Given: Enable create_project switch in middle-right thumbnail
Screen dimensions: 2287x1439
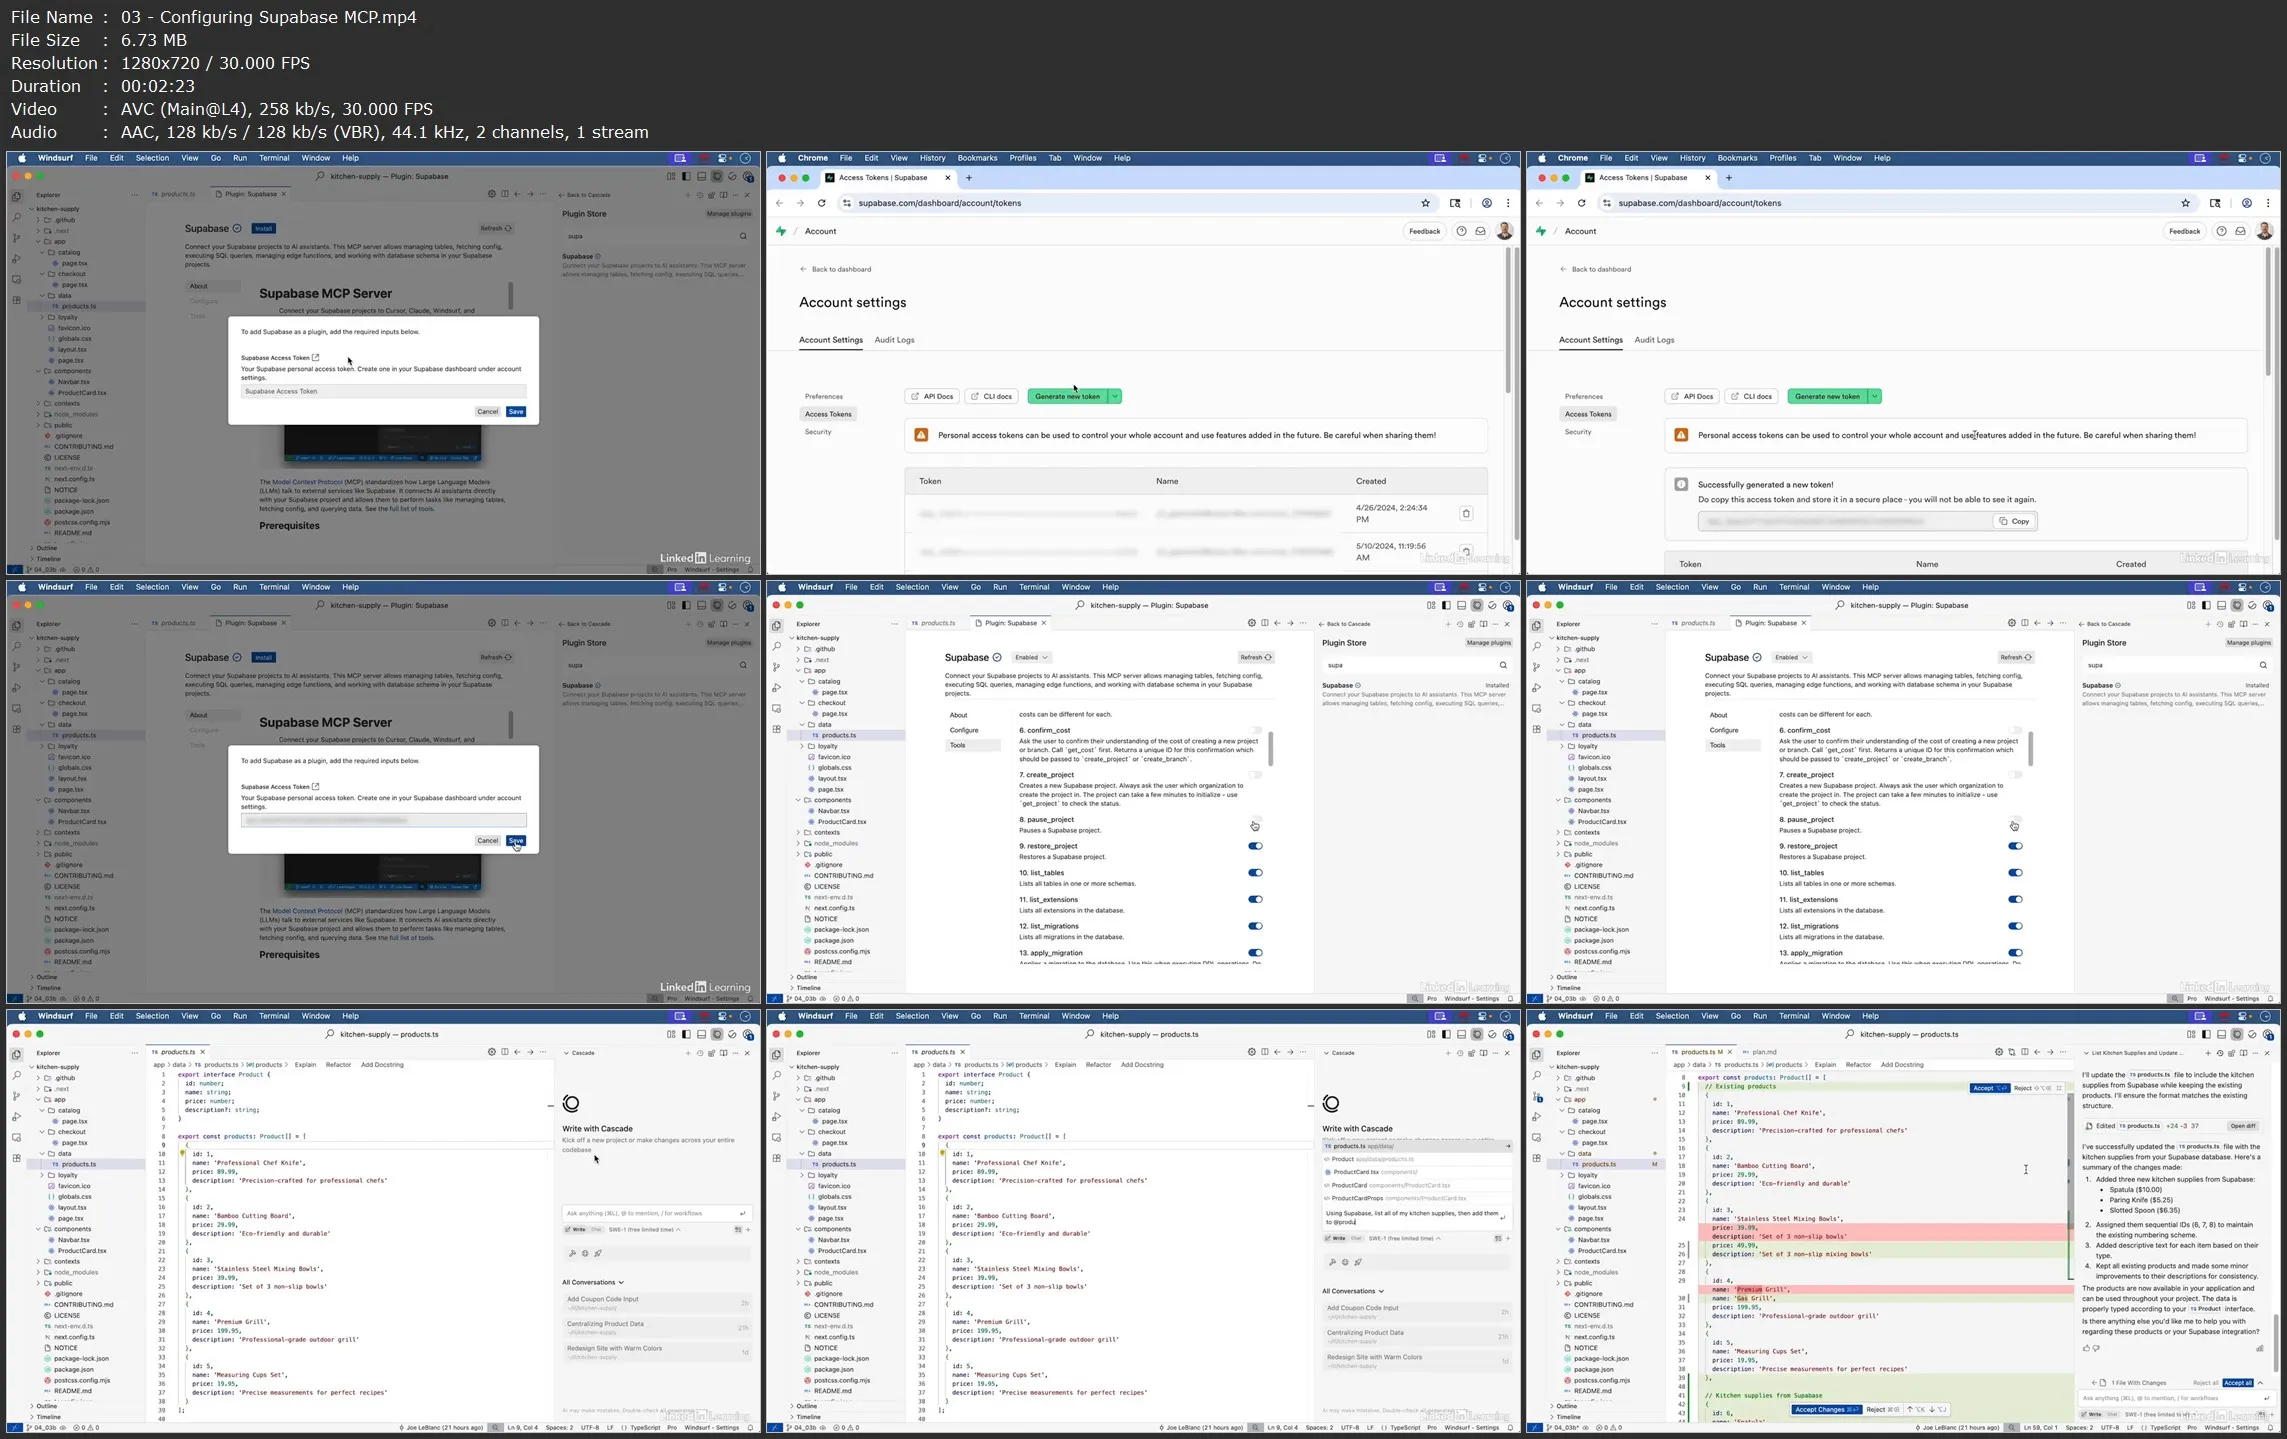Looking at the screenshot, I should [x=2015, y=775].
